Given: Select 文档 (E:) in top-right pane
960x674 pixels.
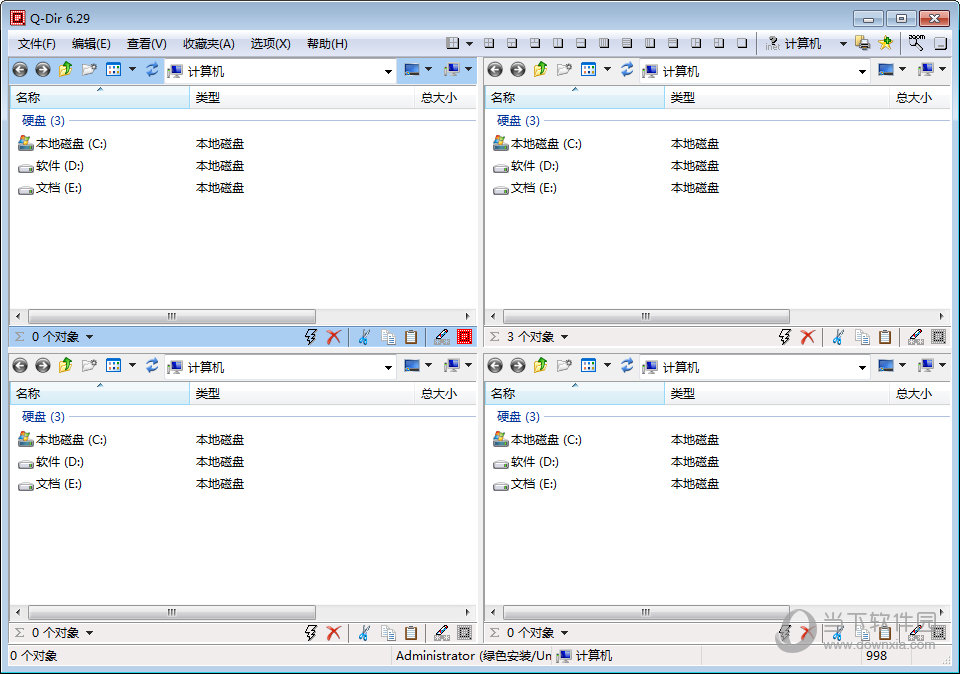Looking at the screenshot, I should click(x=525, y=188).
